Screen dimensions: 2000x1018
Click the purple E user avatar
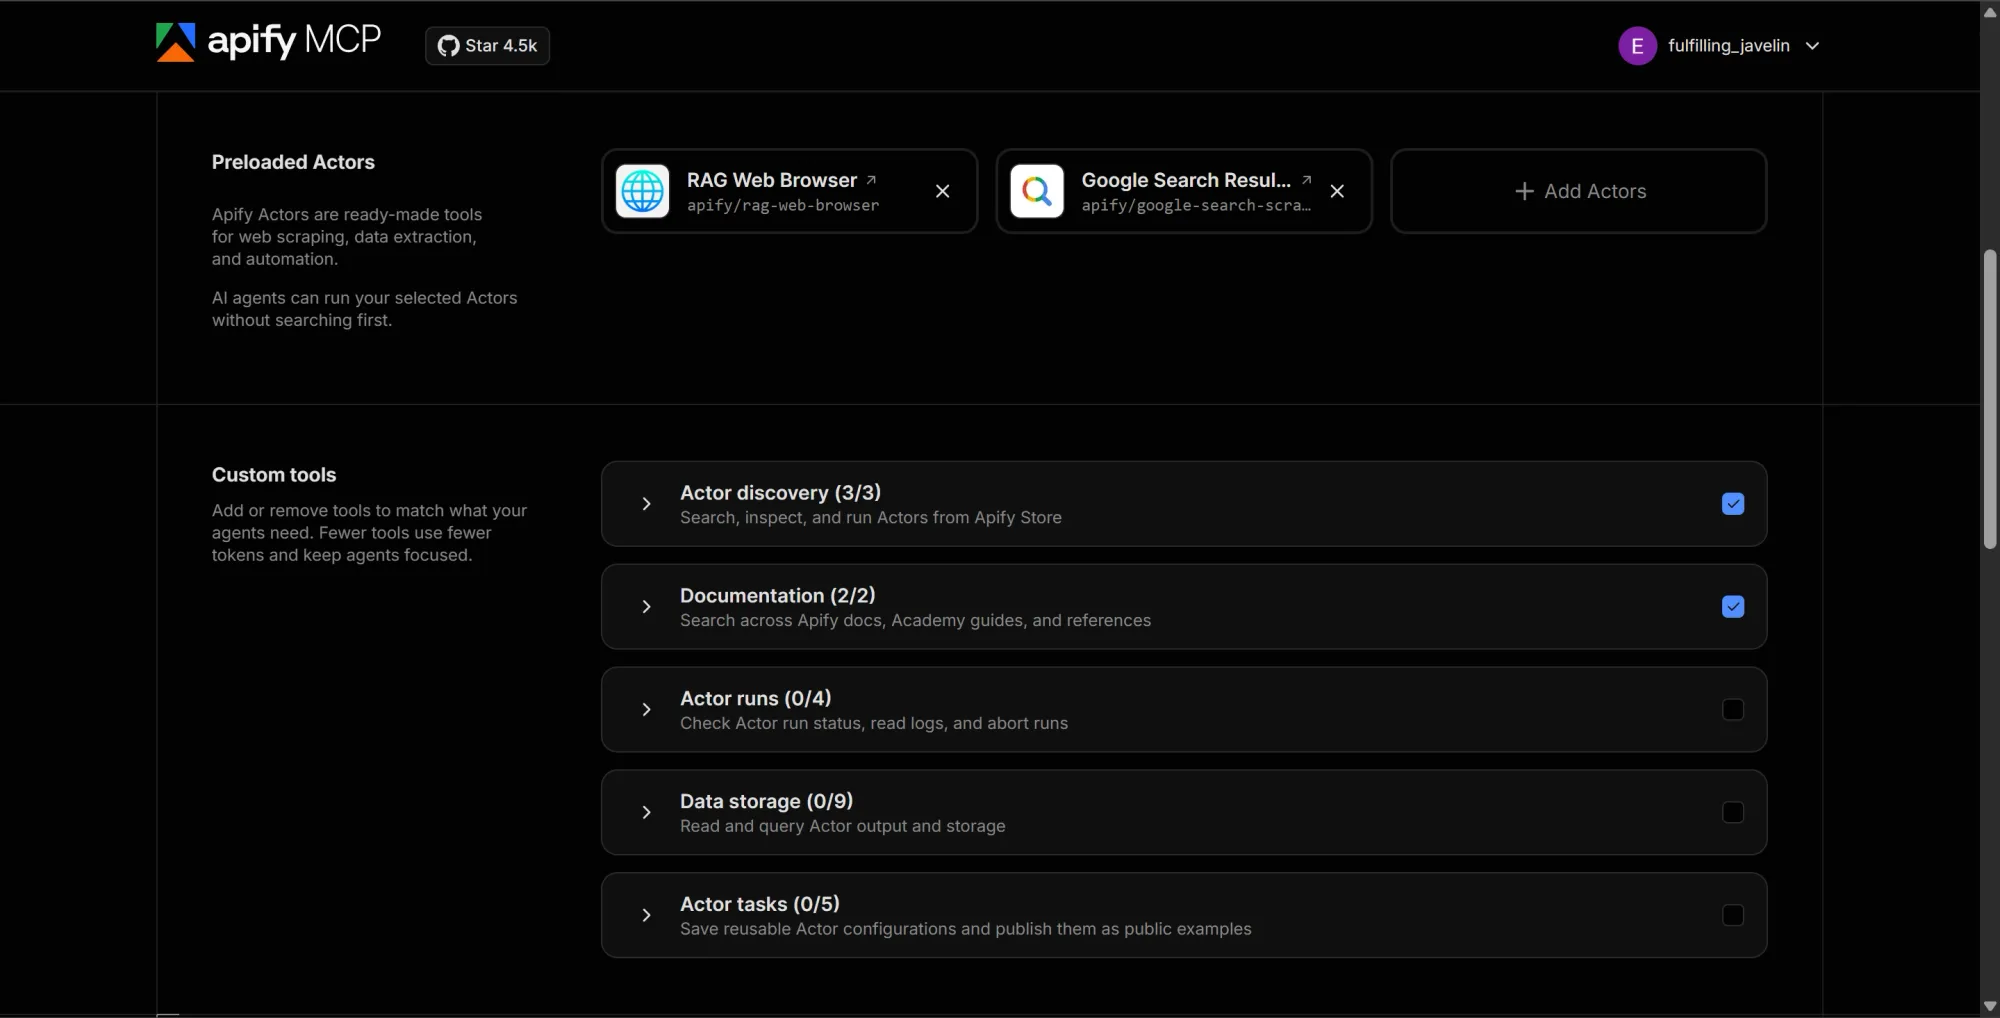coord(1637,46)
